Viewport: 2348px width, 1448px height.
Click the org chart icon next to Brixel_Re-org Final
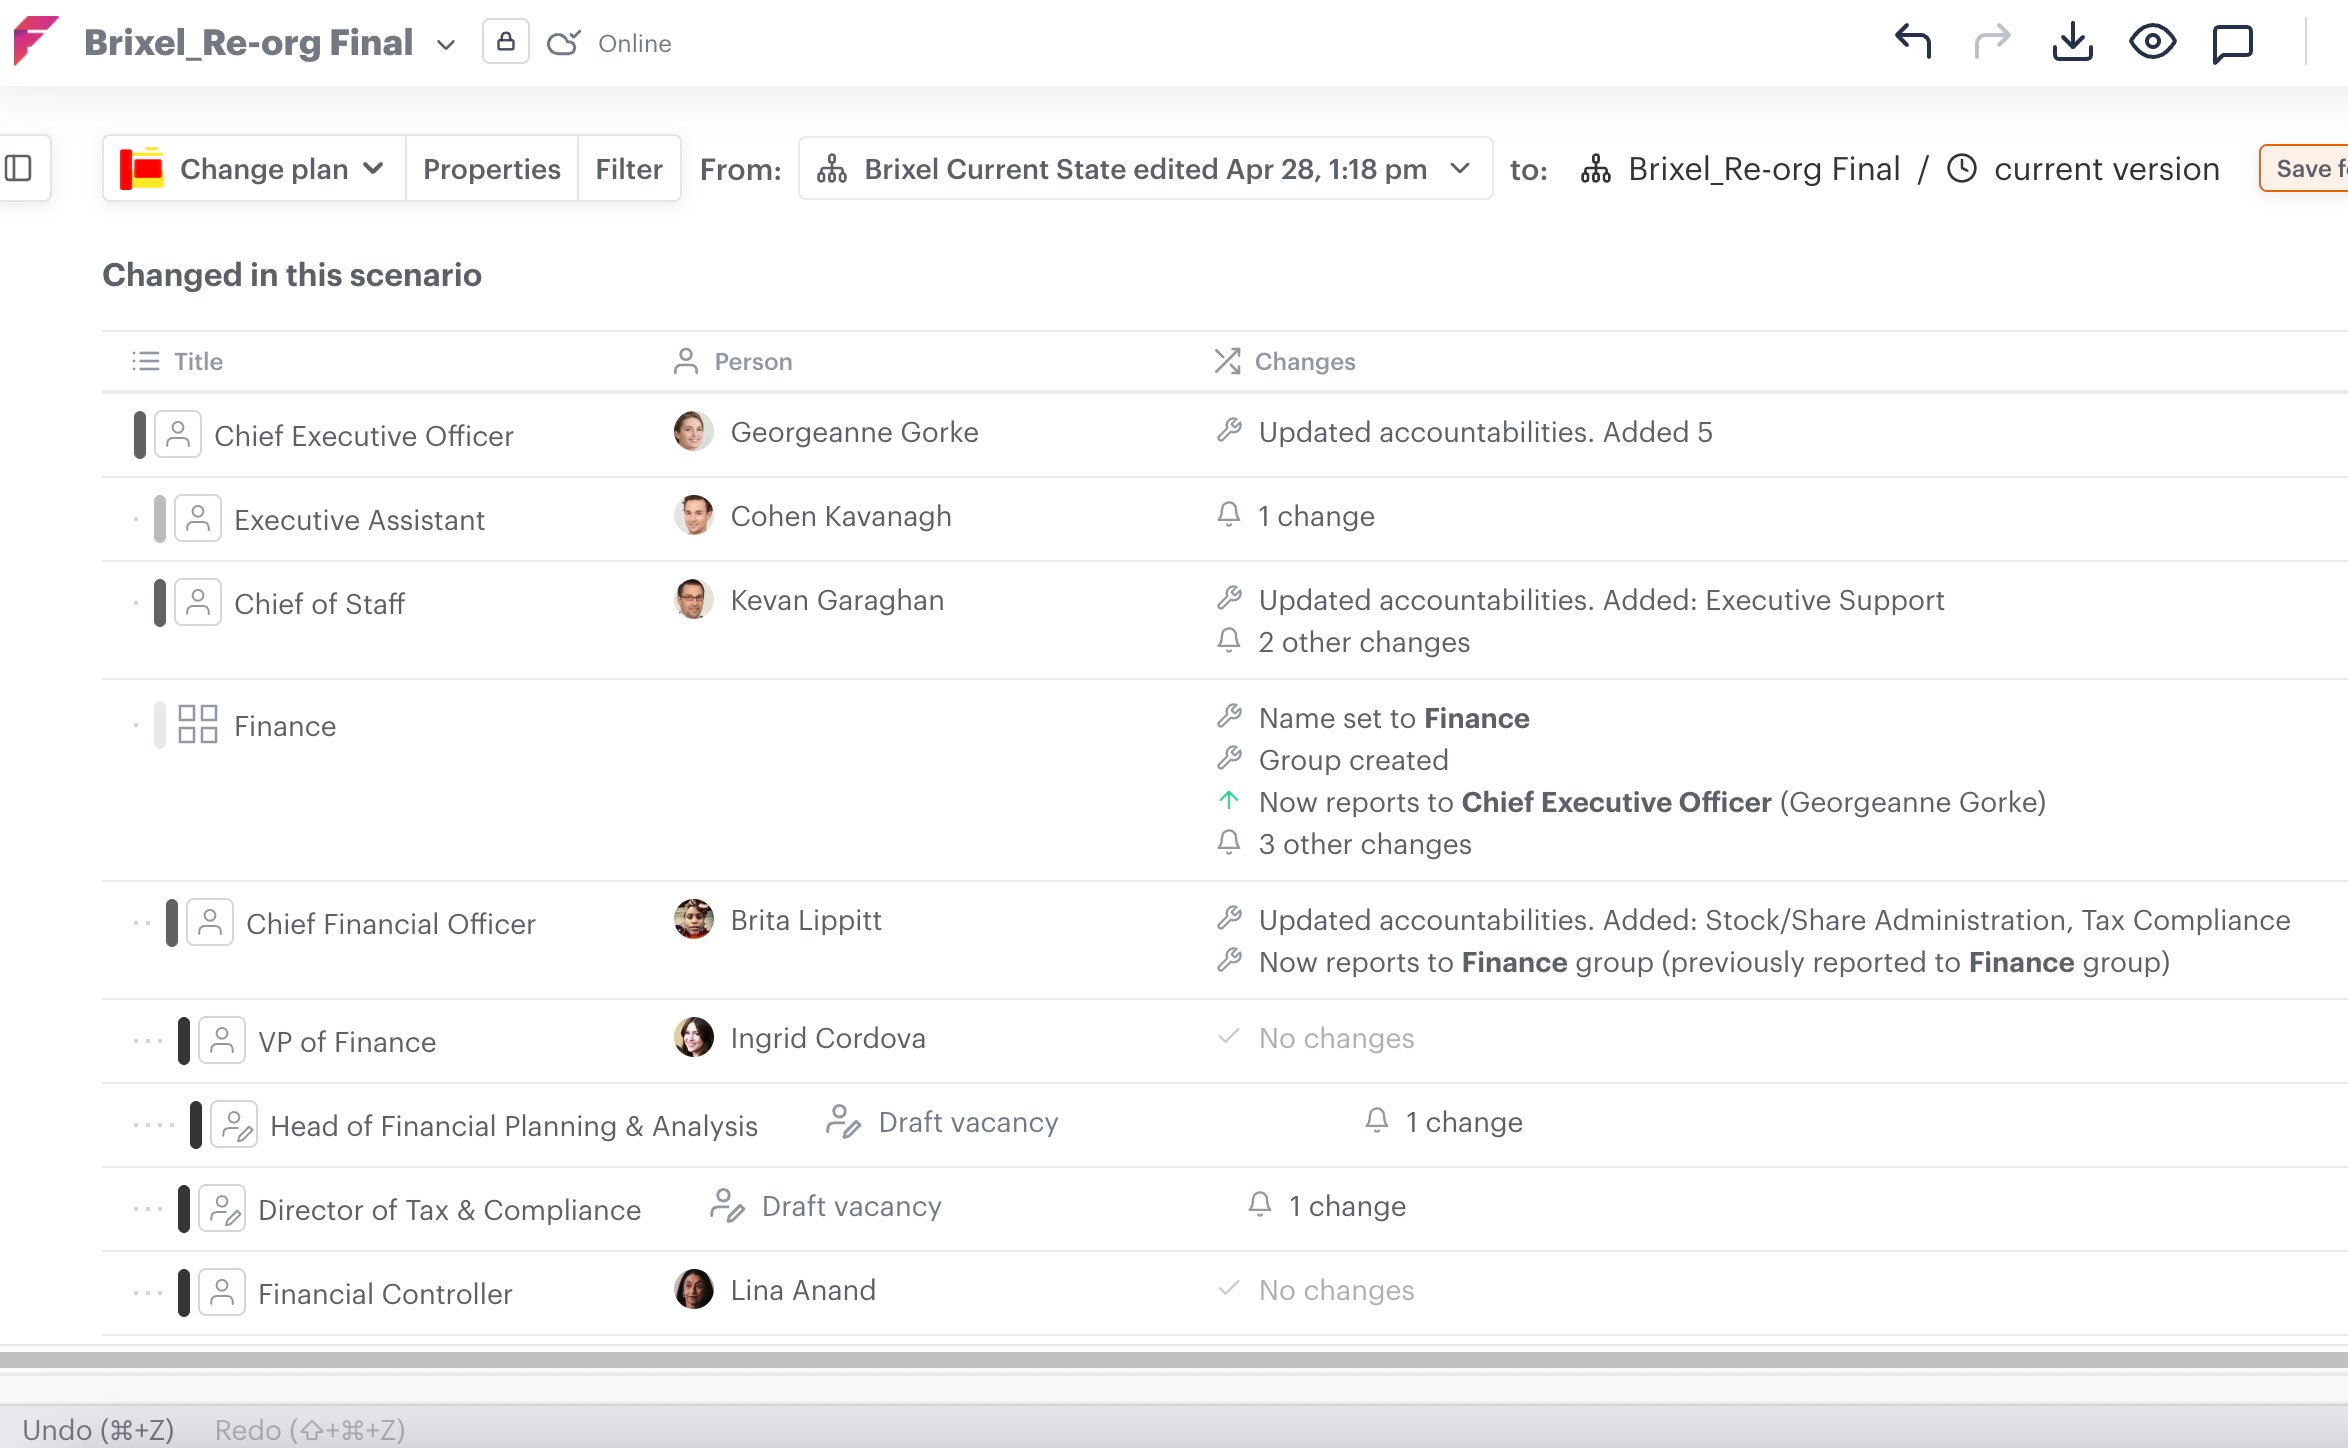tap(1596, 169)
